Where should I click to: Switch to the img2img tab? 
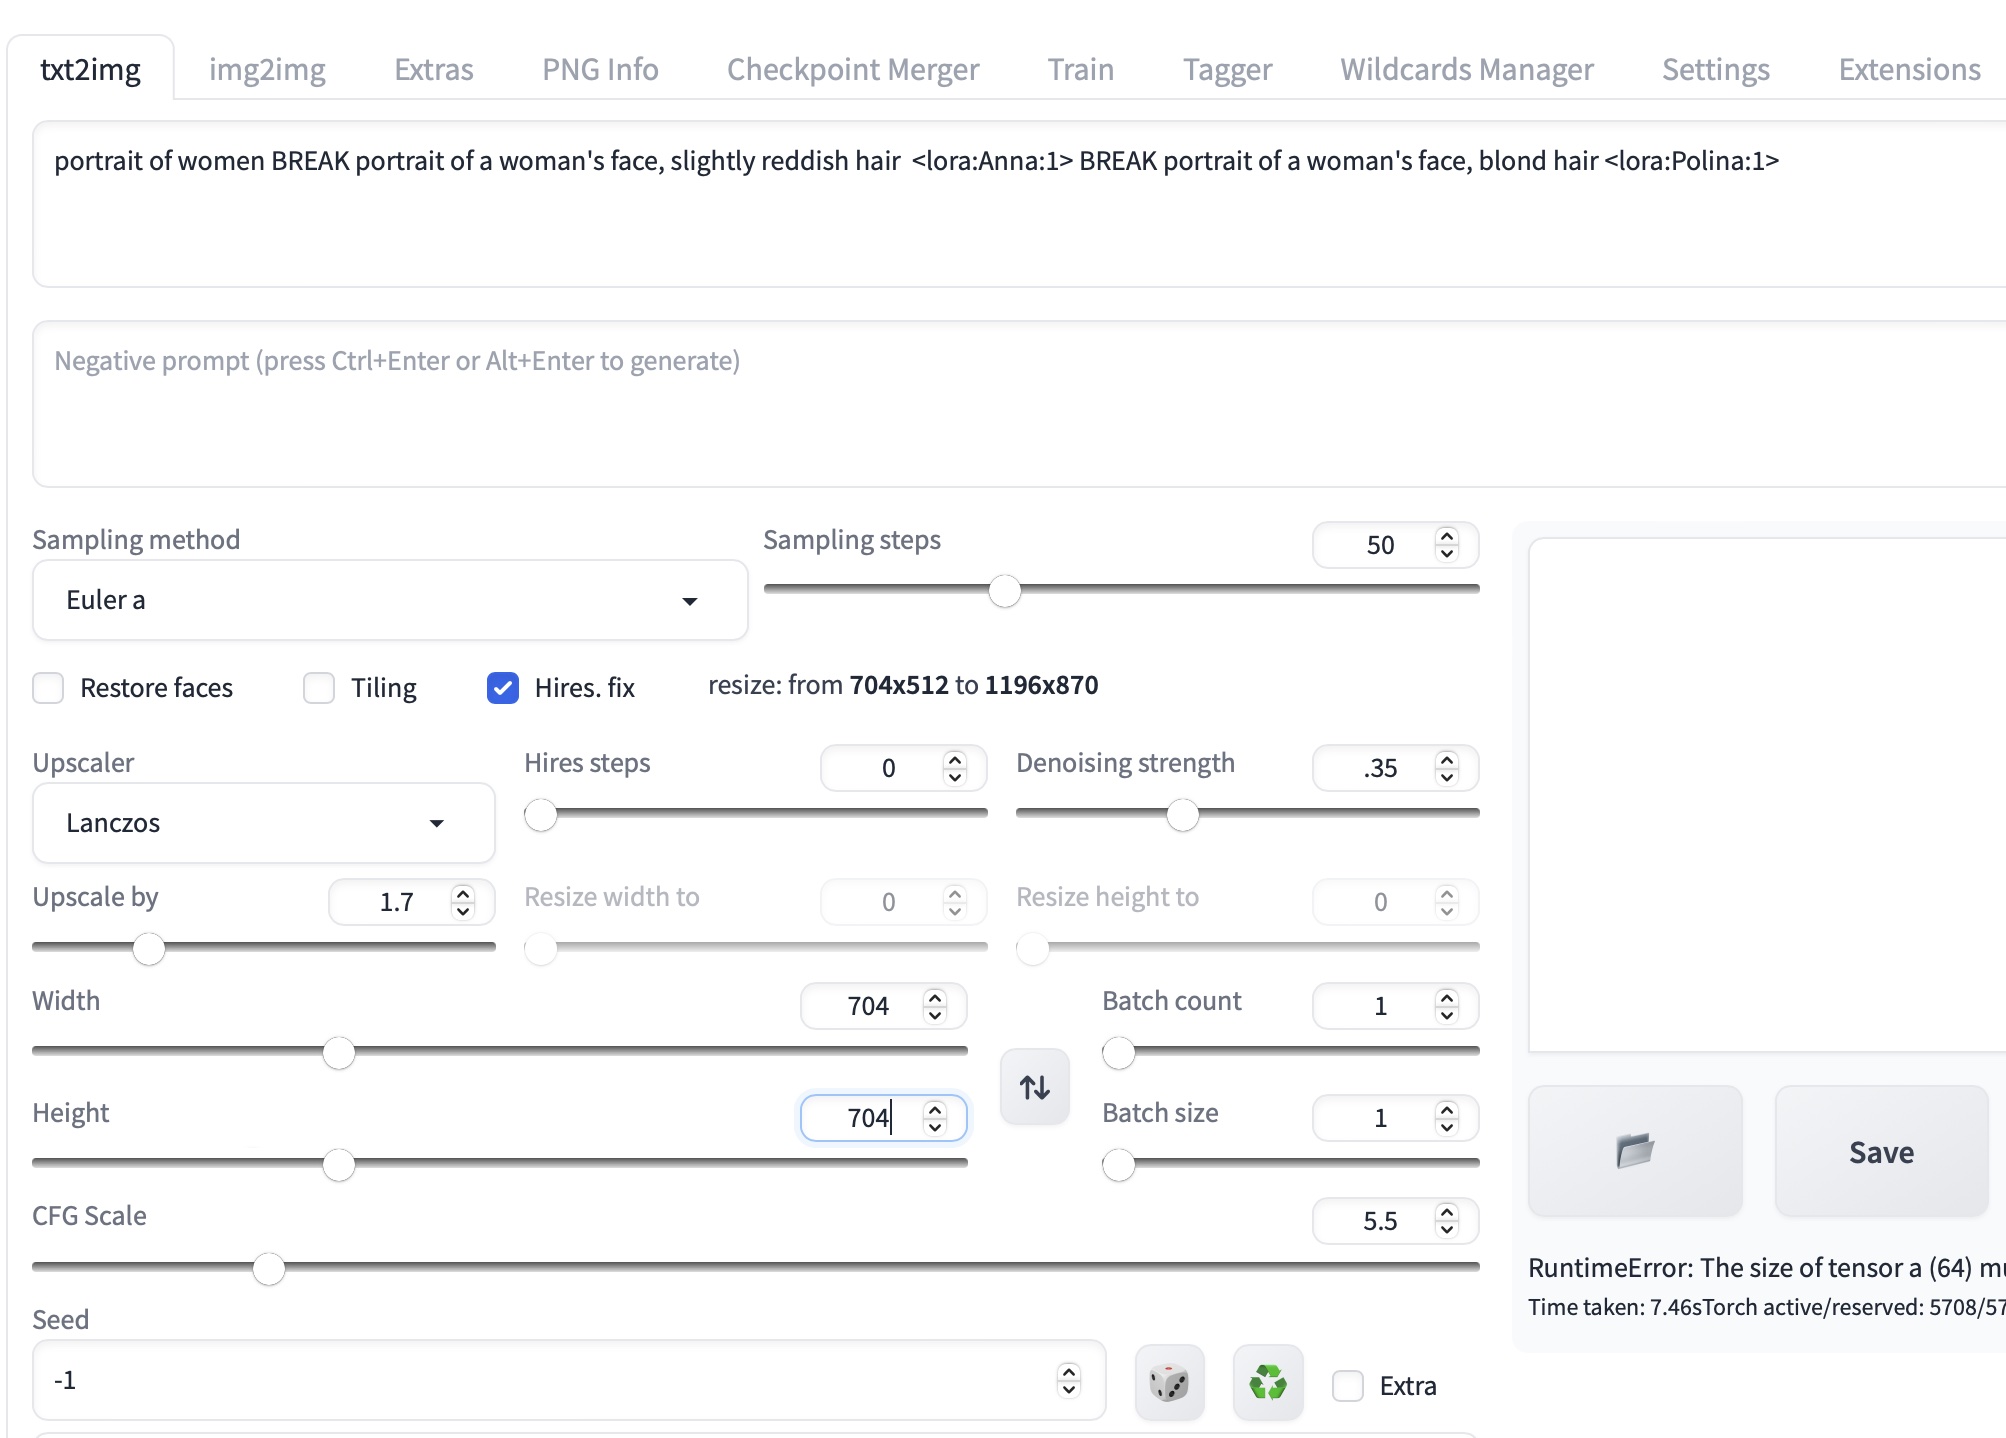point(267,69)
